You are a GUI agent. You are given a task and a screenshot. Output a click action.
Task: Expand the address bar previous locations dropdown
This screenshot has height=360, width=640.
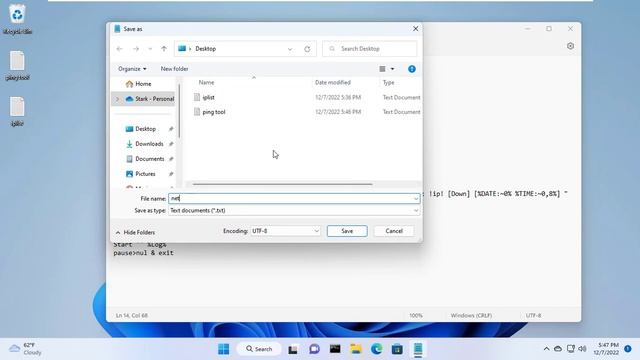[290, 49]
